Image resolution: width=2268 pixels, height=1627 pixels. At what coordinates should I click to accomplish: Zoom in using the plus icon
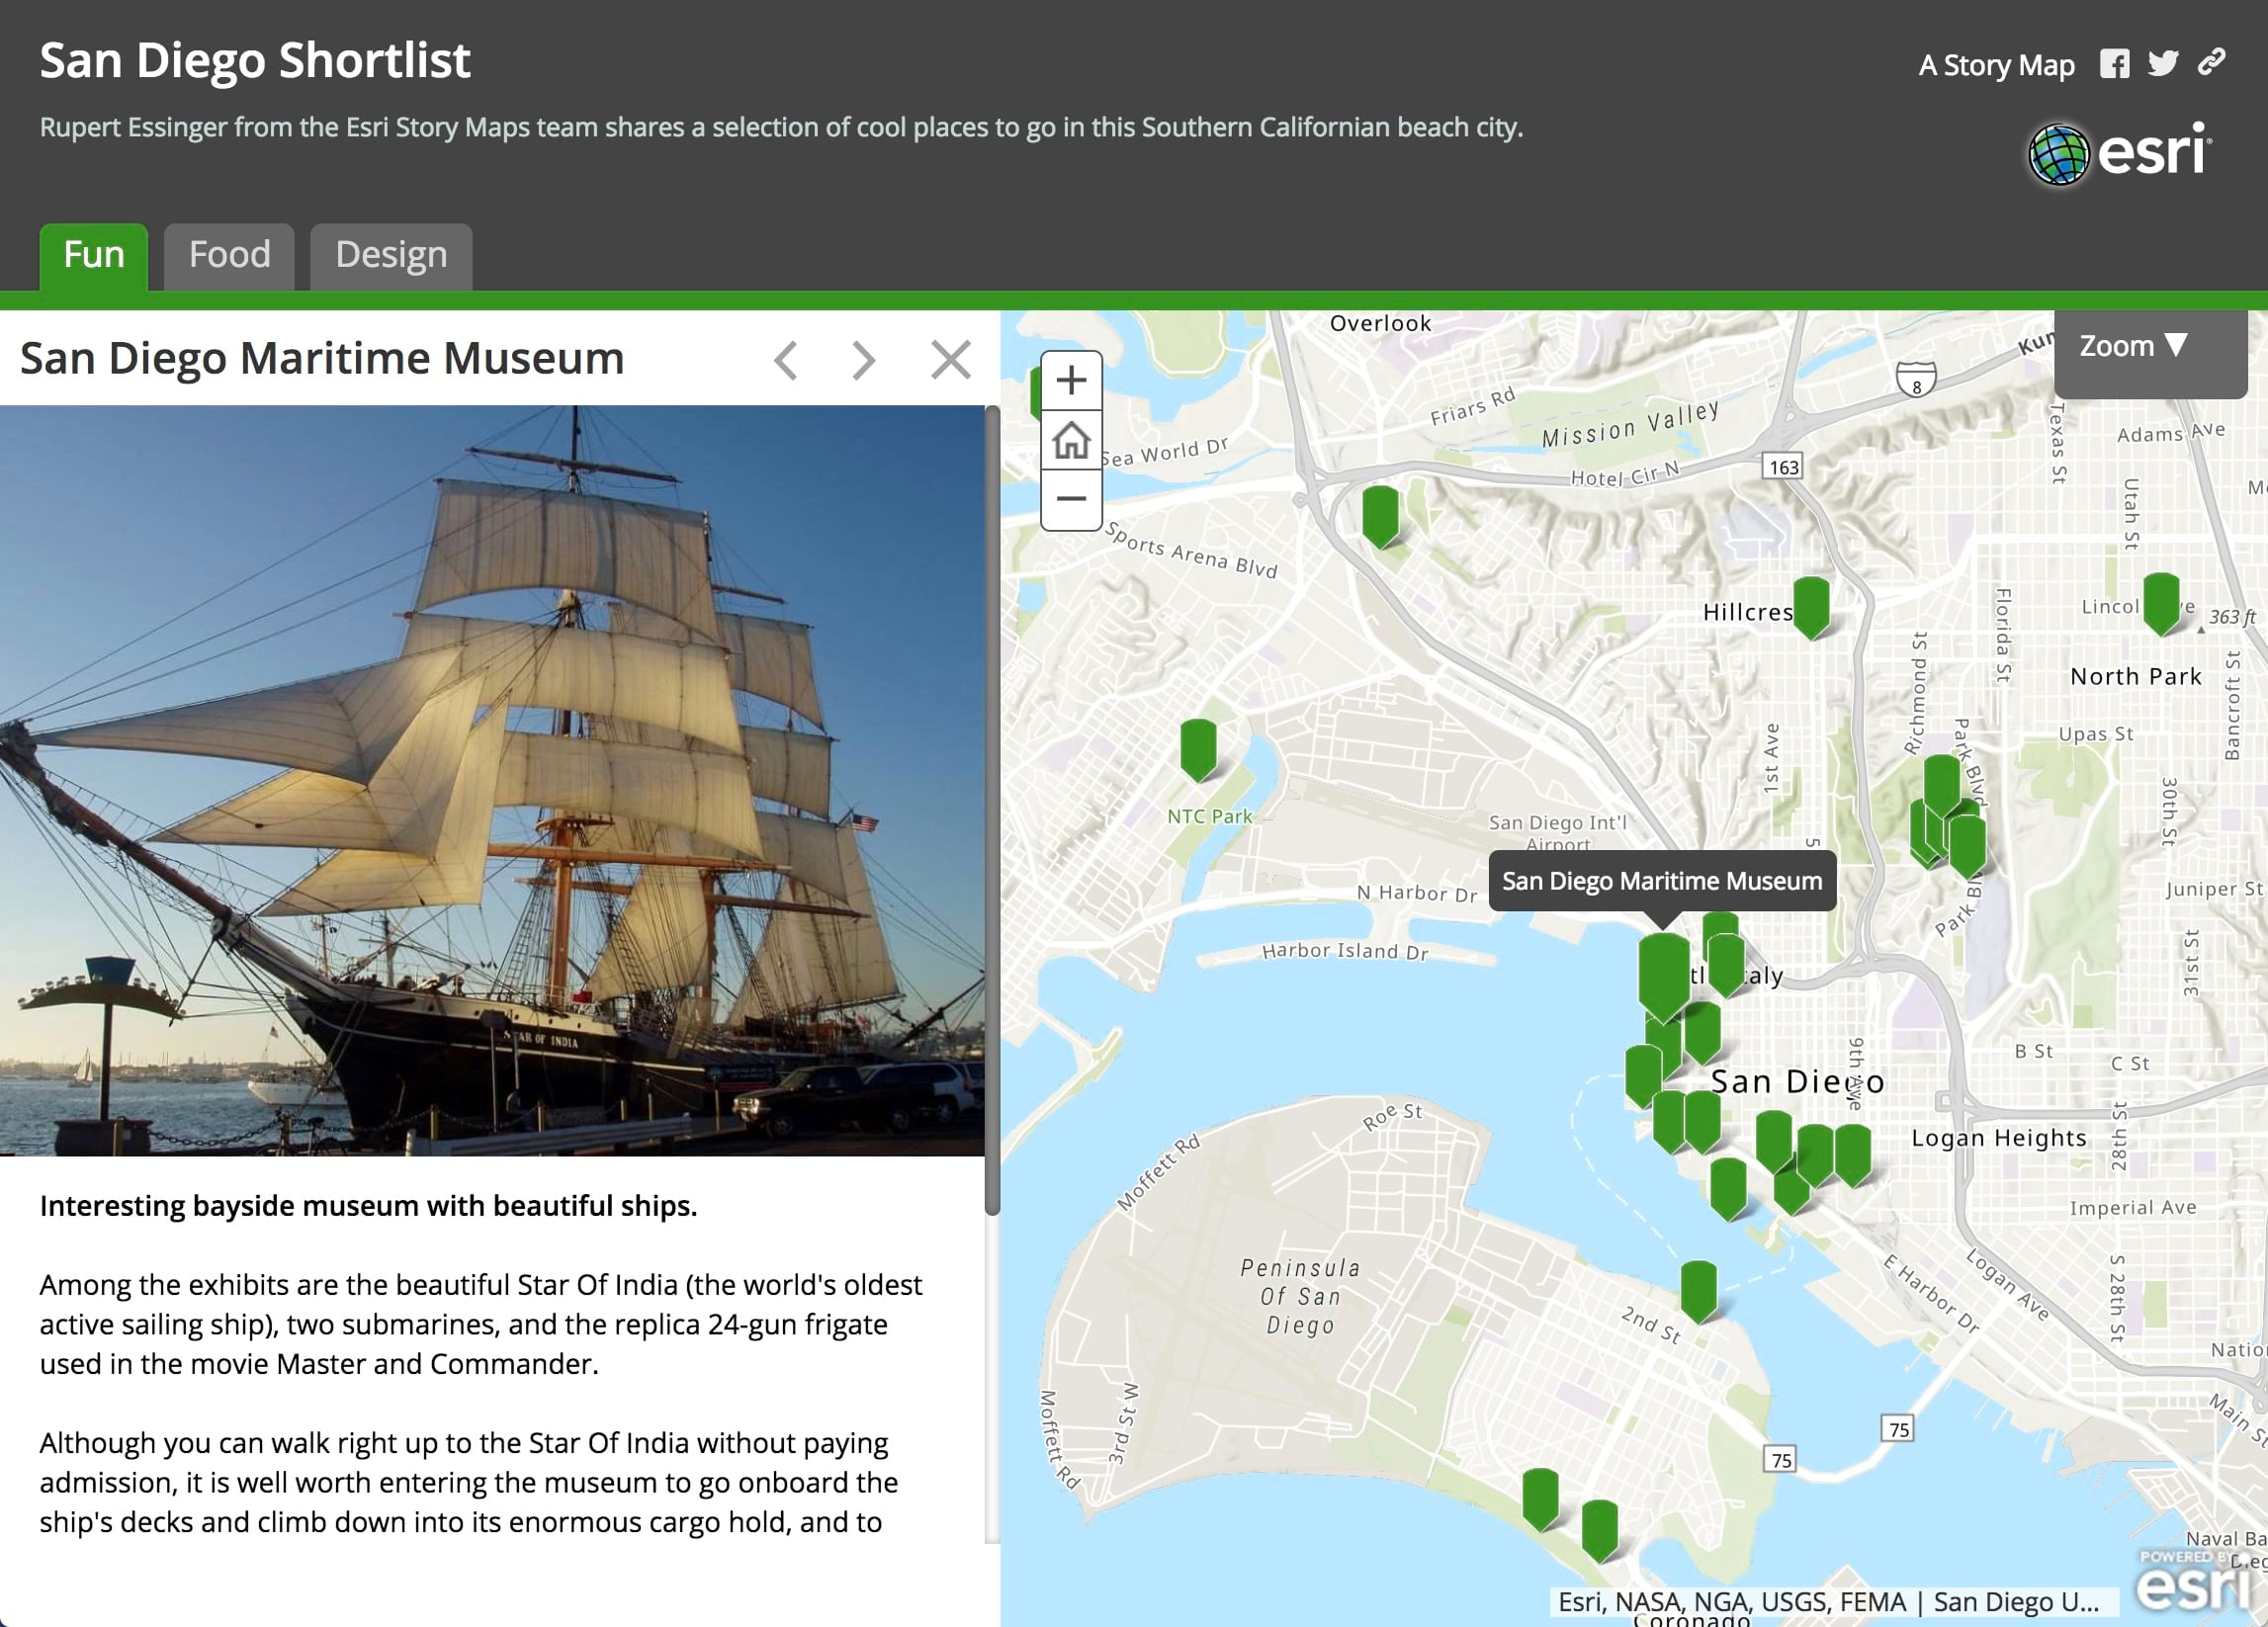[1071, 380]
